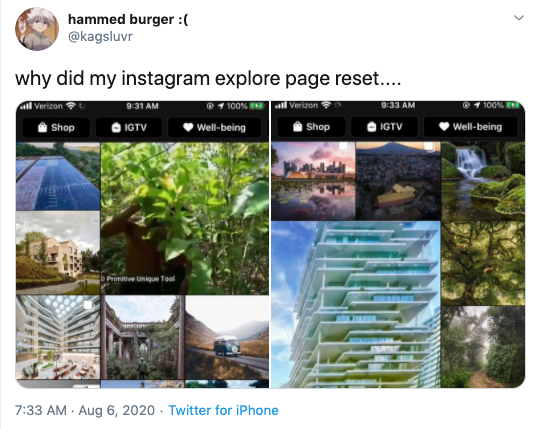Select the IGTV tab in left screenshot
Viewport: 537px width, 429px height.
pyautogui.click(x=129, y=127)
